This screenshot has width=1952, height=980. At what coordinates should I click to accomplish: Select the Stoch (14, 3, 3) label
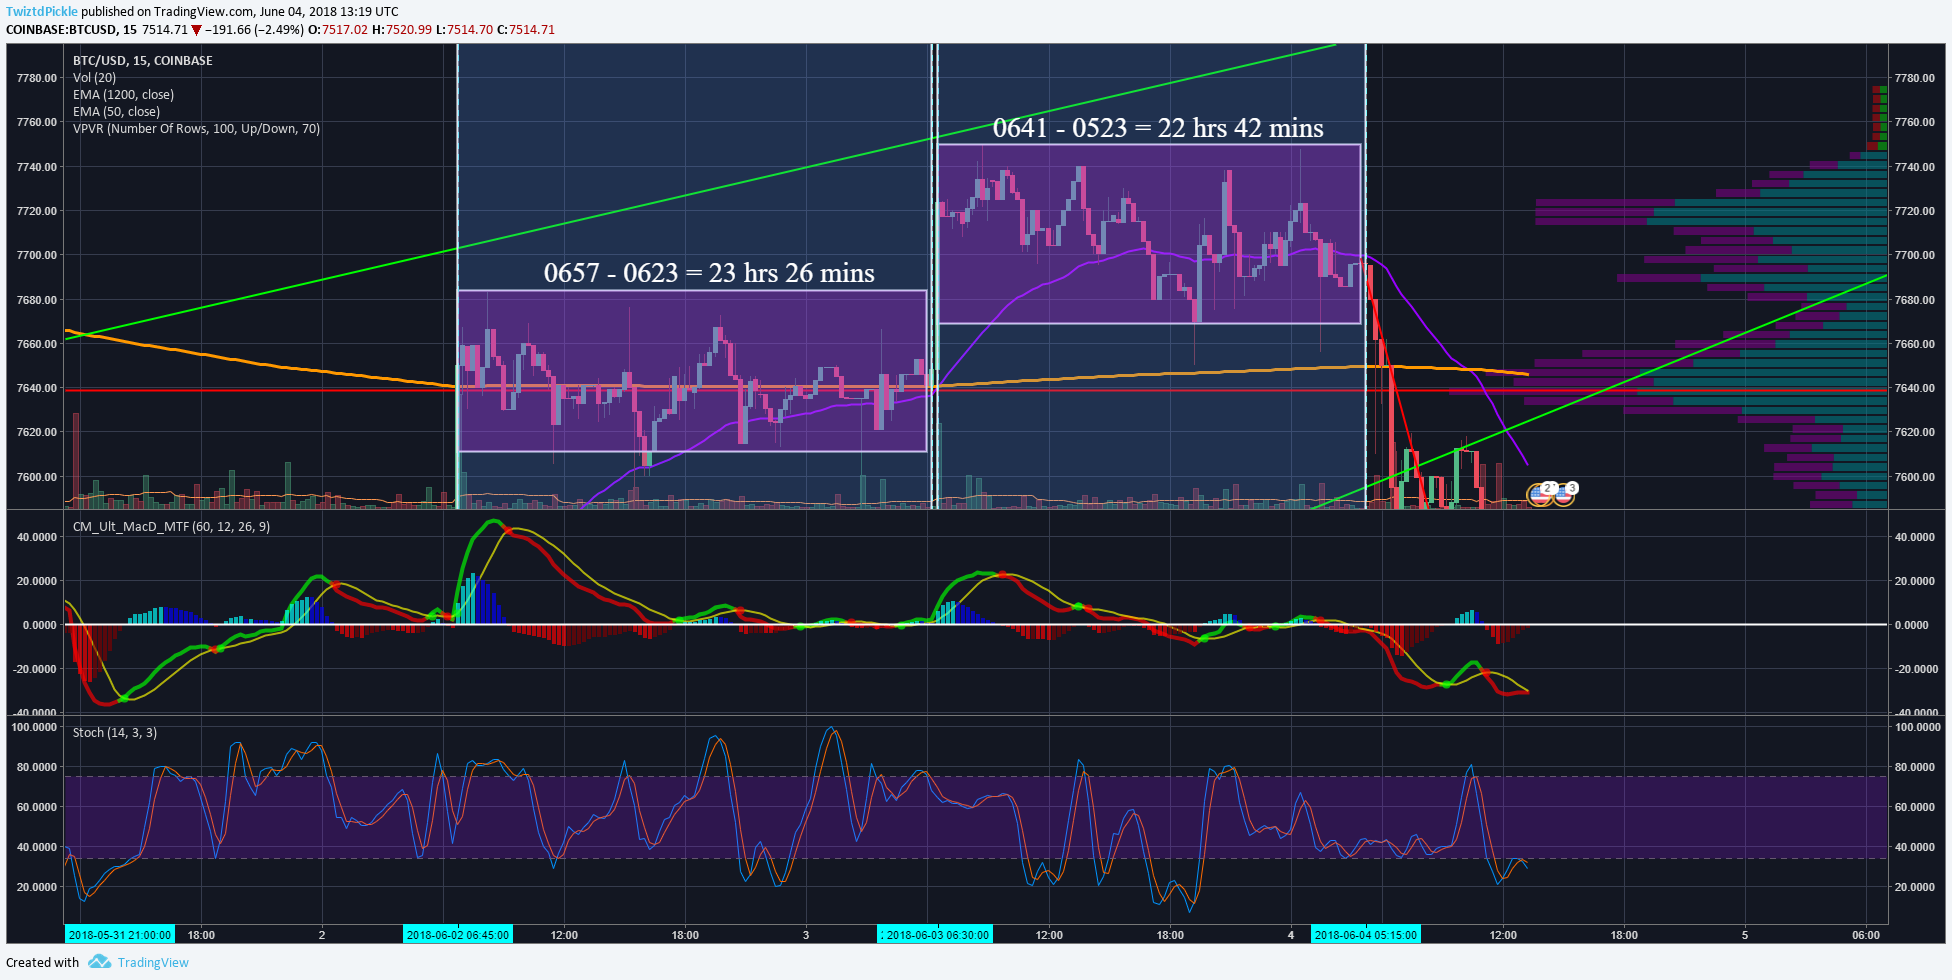(114, 732)
